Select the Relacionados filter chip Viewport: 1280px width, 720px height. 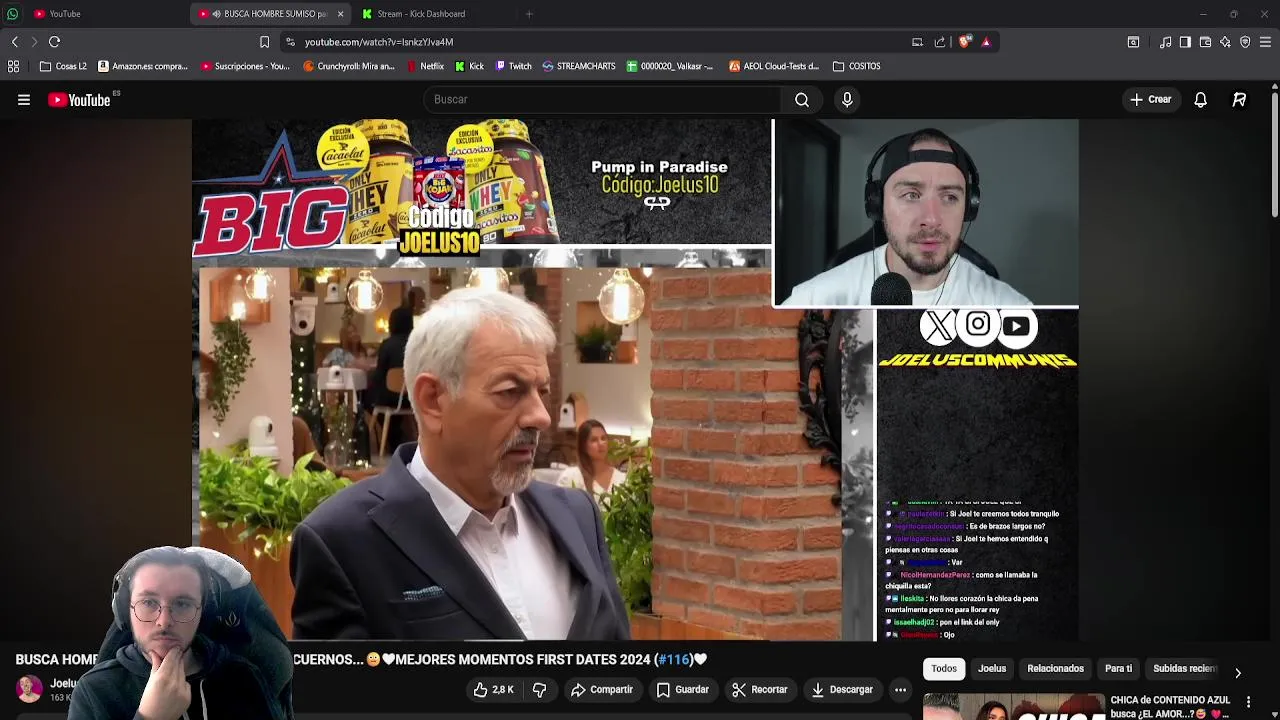1055,669
